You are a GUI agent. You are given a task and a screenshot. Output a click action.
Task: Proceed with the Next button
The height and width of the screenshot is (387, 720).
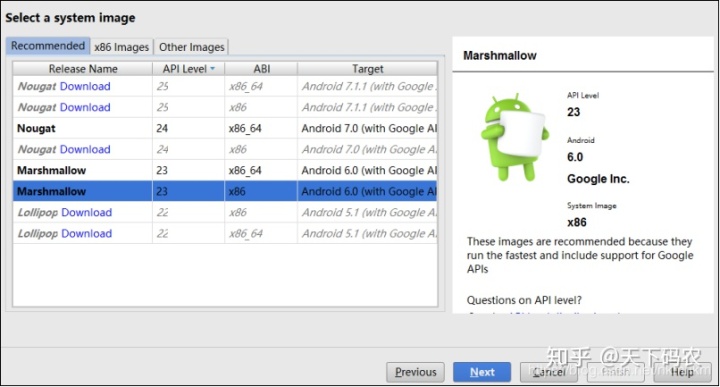point(482,372)
